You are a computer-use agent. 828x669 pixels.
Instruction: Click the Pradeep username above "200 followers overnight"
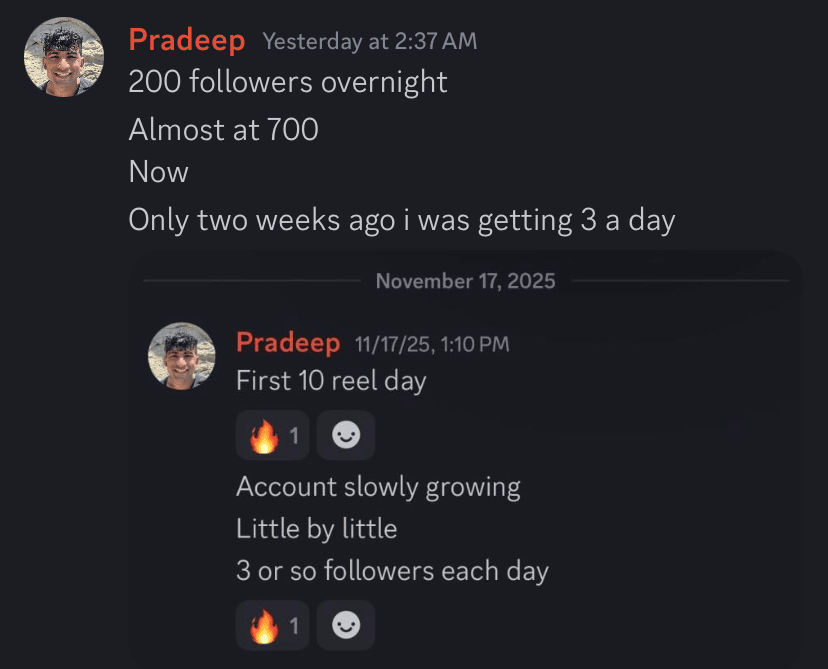pyautogui.click(x=187, y=41)
